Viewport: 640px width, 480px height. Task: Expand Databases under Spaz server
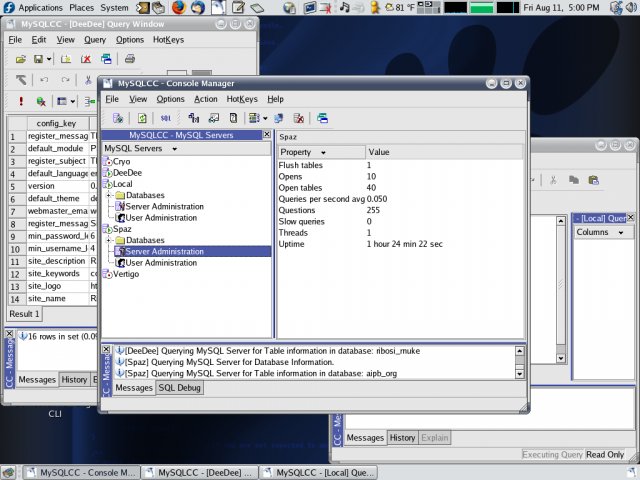(109, 240)
